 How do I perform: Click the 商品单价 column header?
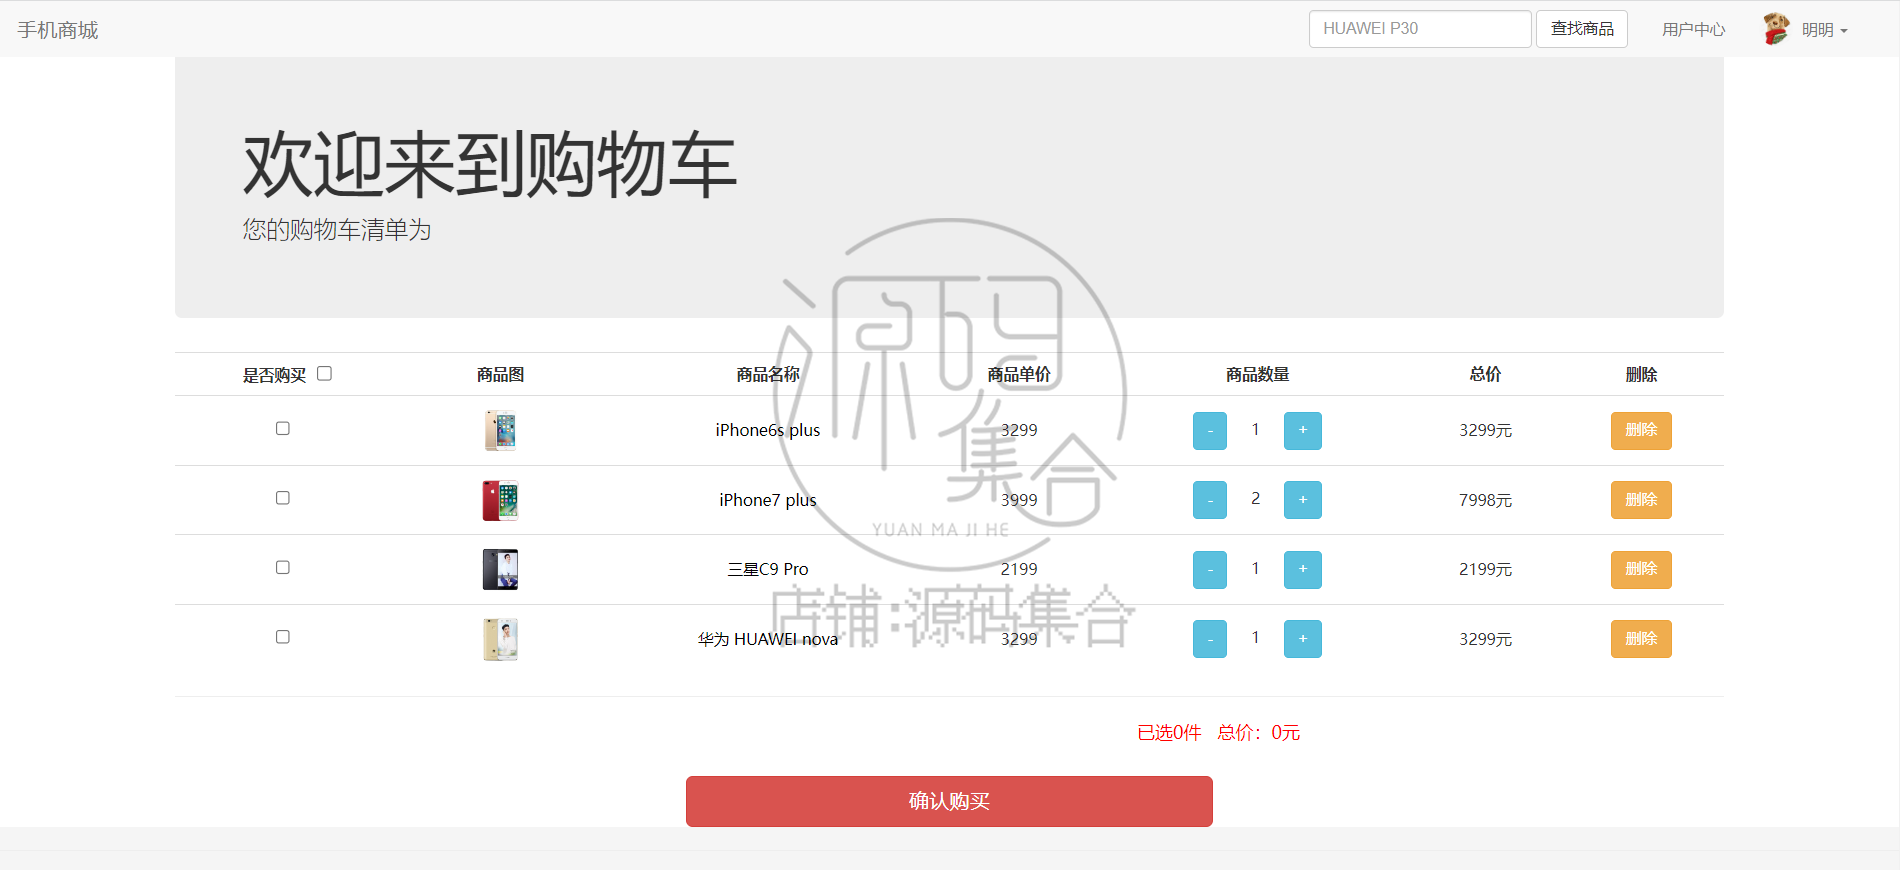click(x=1019, y=375)
